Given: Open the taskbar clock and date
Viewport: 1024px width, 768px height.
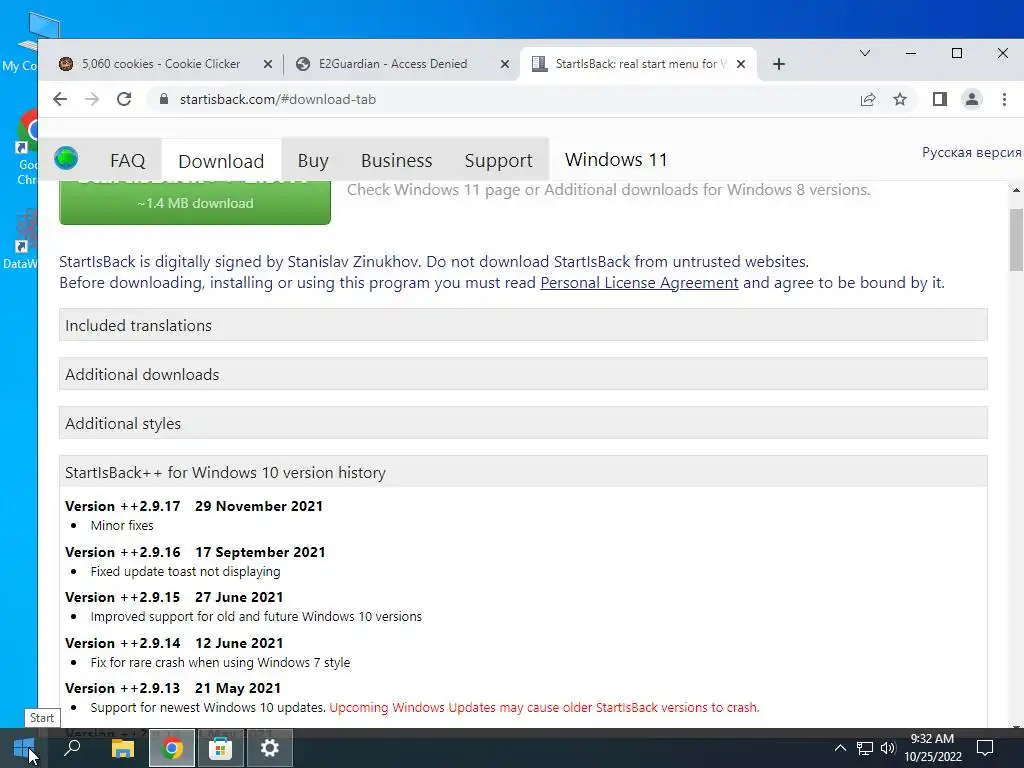Looking at the screenshot, I should point(933,748).
